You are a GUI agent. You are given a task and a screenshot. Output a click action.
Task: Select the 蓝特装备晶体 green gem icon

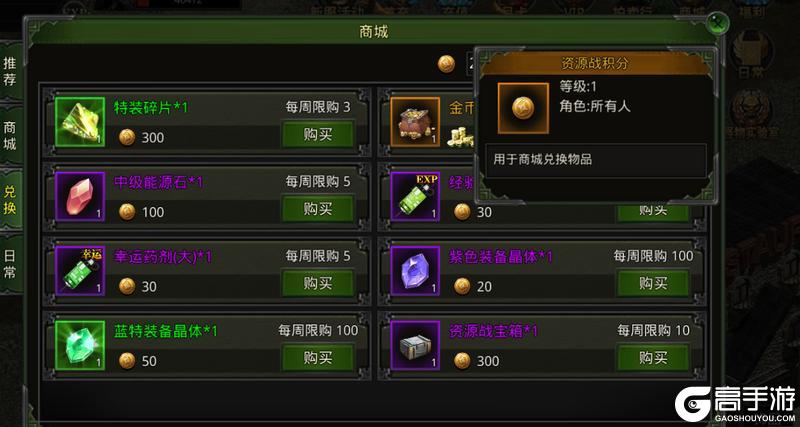point(80,345)
